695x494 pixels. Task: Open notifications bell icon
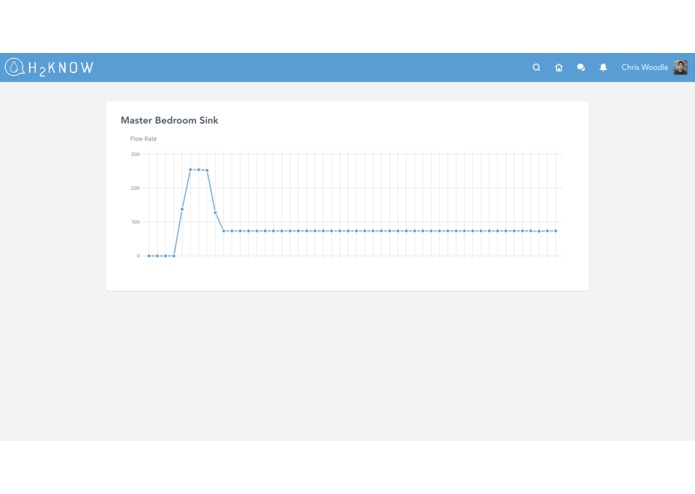pyautogui.click(x=603, y=67)
